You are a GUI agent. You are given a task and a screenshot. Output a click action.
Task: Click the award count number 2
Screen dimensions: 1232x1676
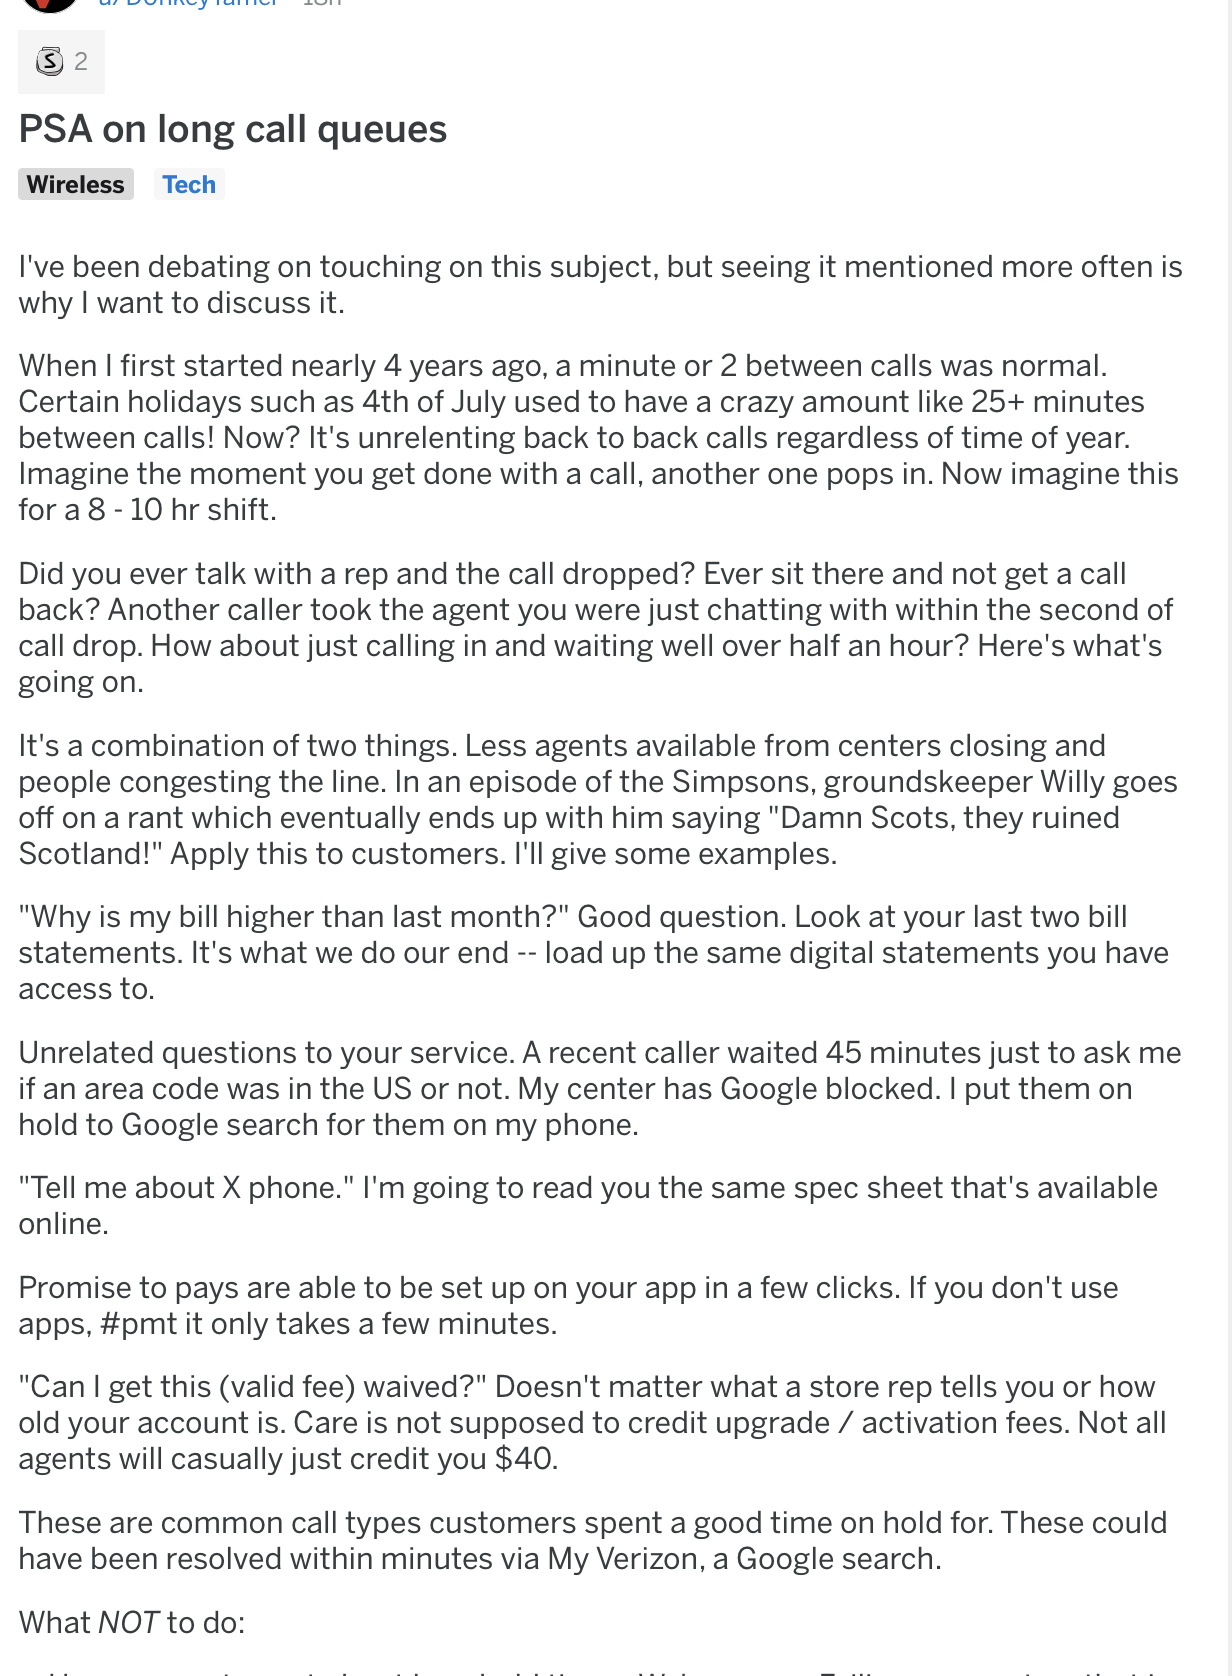[x=81, y=62]
